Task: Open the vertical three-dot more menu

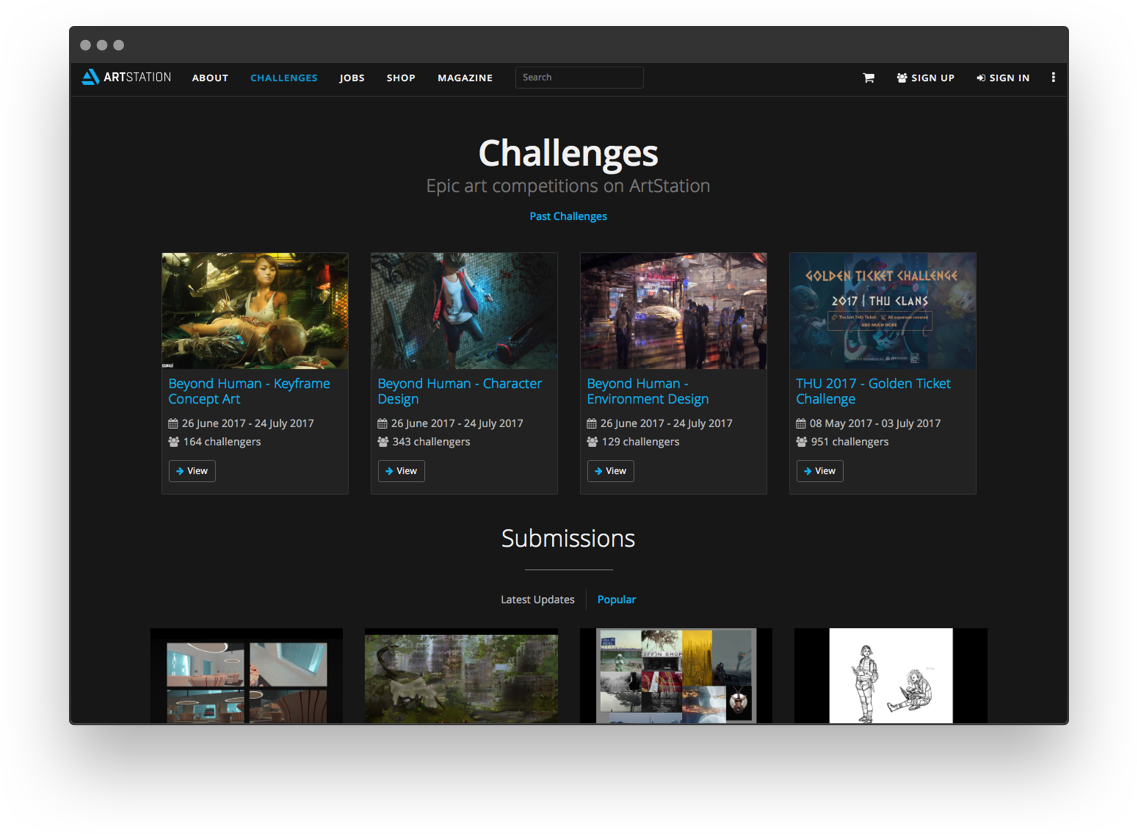Action: (x=1053, y=77)
